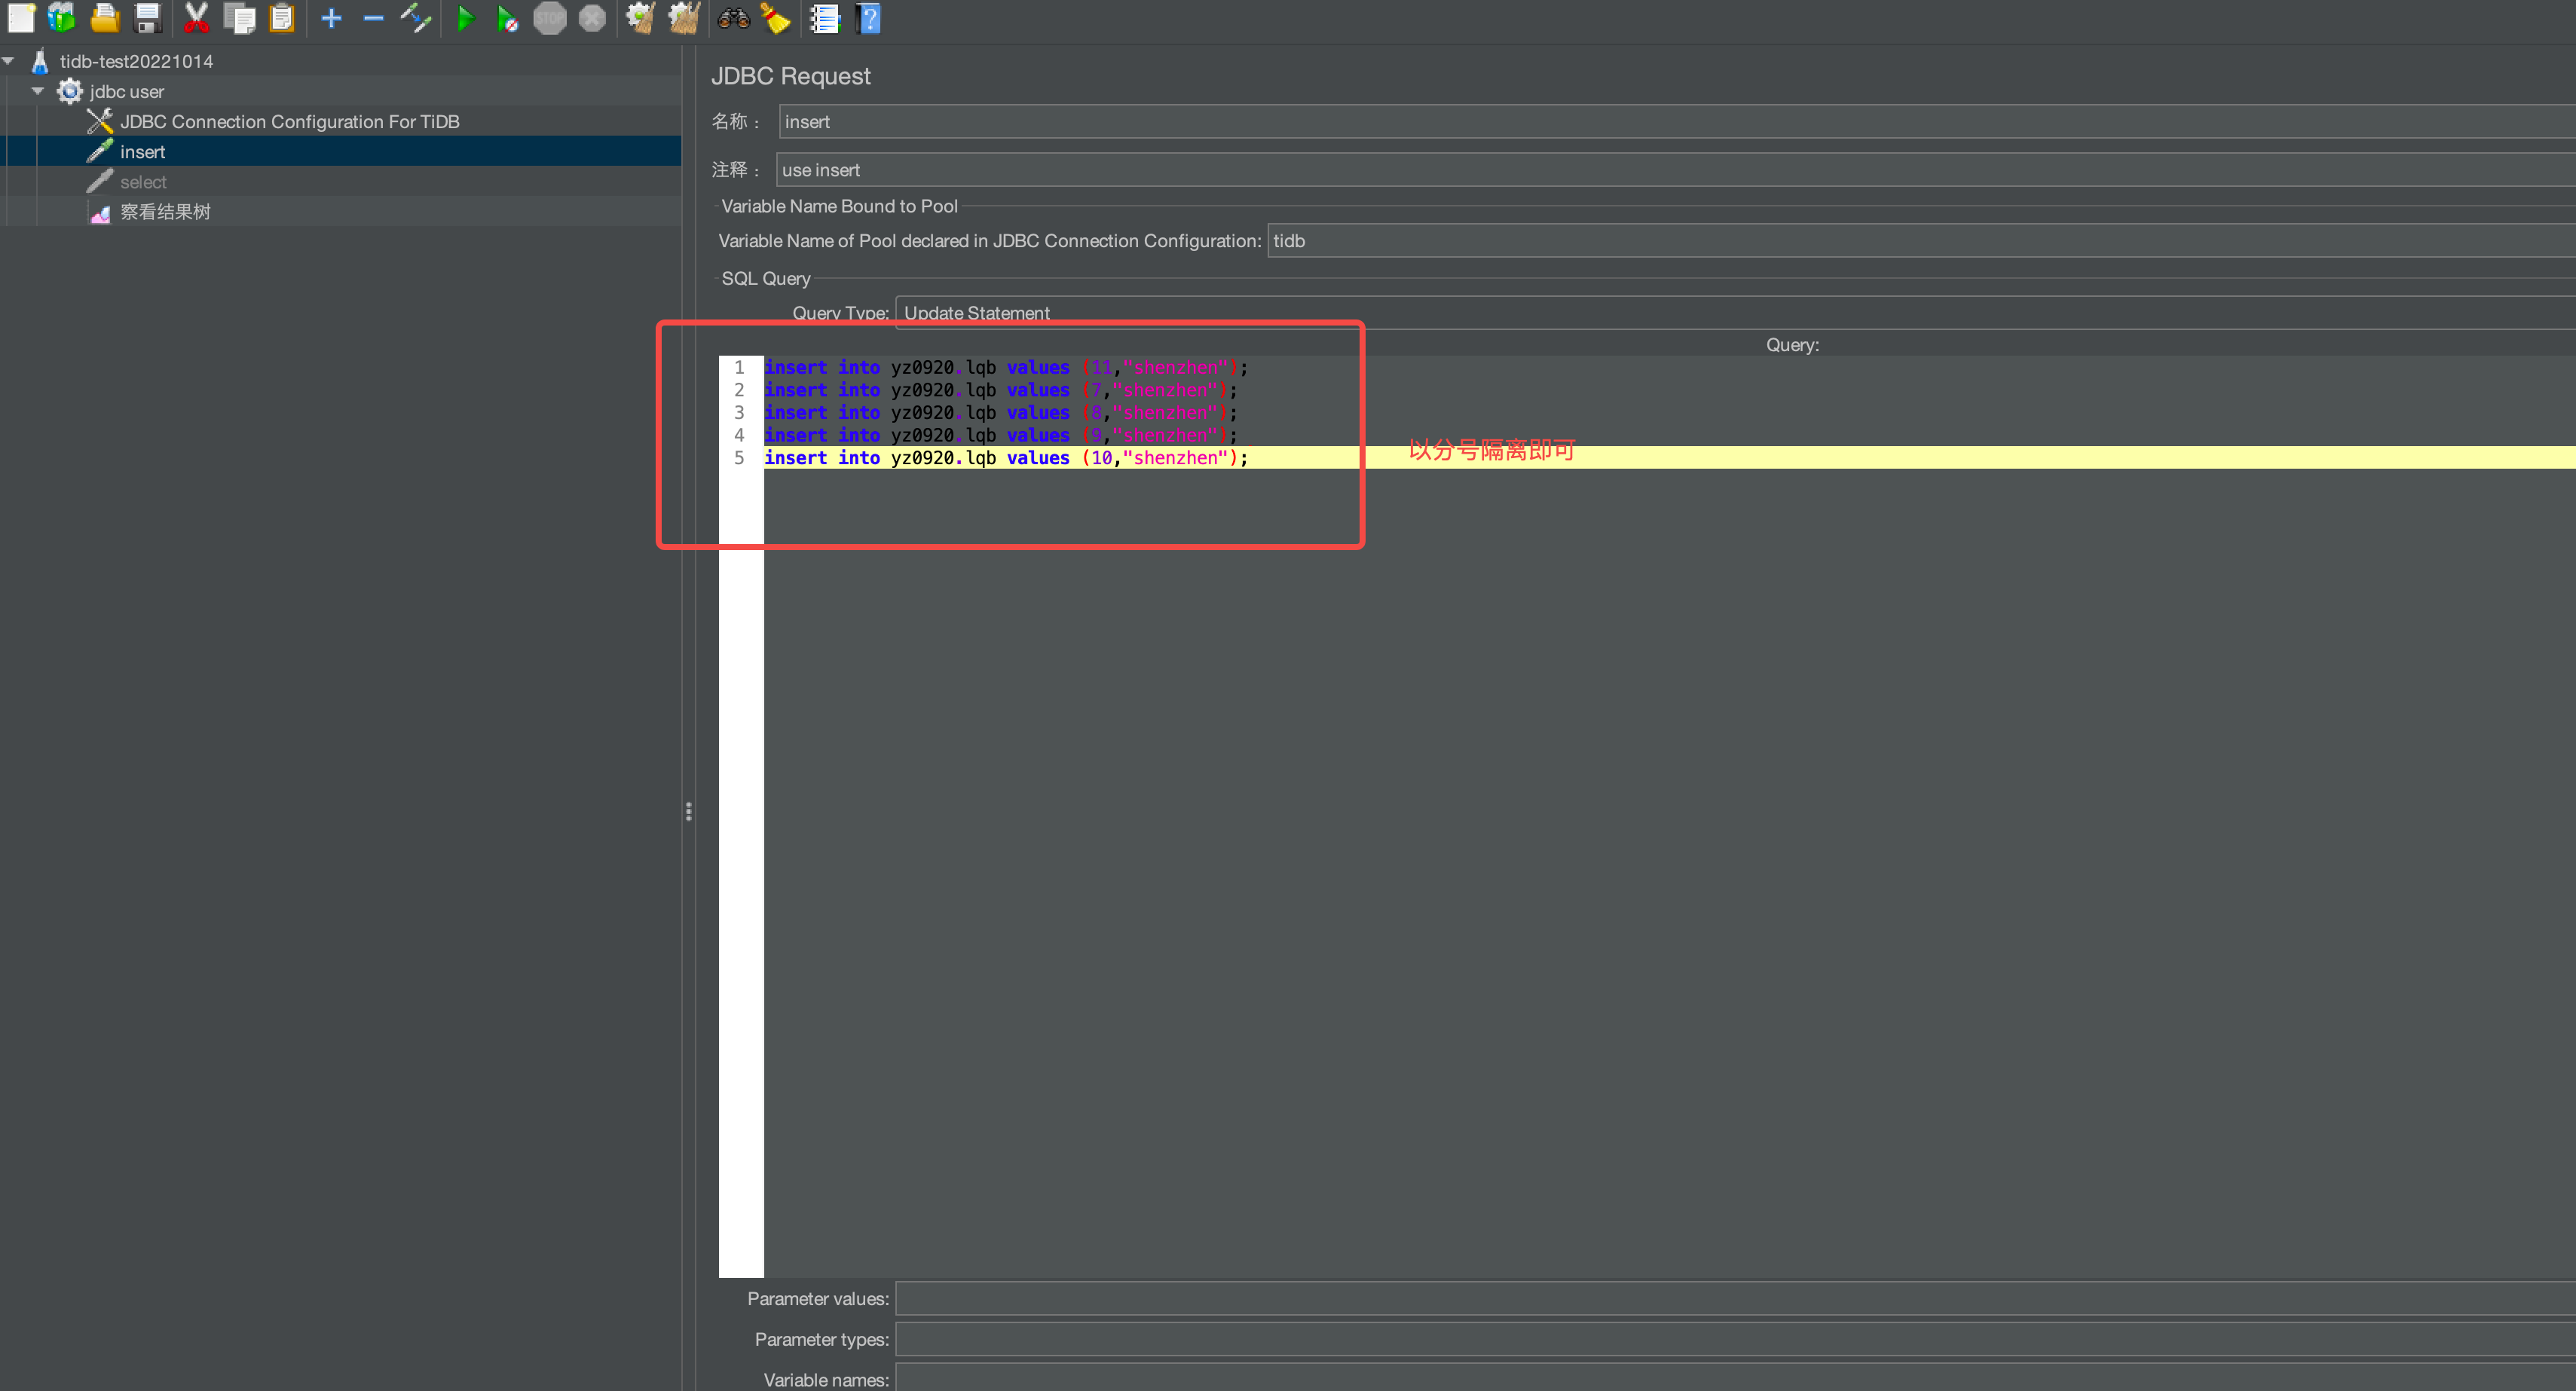Click the gear icon beside jdbc user
The height and width of the screenshot is (1391, 2576).
[69, 91]
